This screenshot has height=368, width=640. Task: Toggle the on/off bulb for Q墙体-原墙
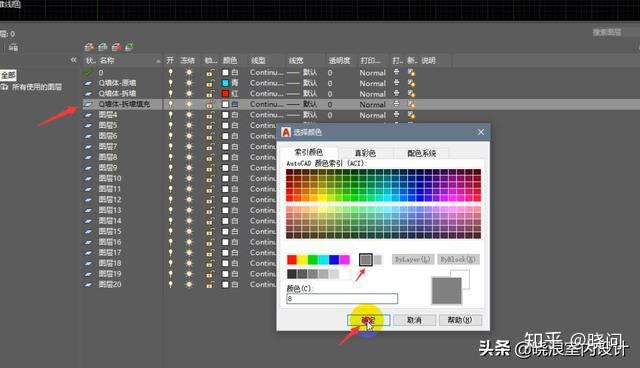[x=171, y=83]
